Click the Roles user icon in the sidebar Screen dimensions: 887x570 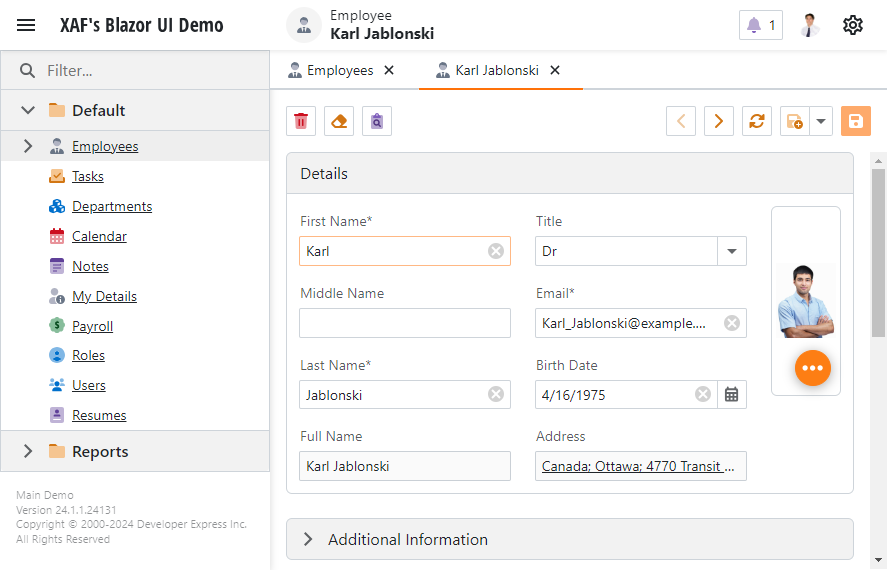57,355
